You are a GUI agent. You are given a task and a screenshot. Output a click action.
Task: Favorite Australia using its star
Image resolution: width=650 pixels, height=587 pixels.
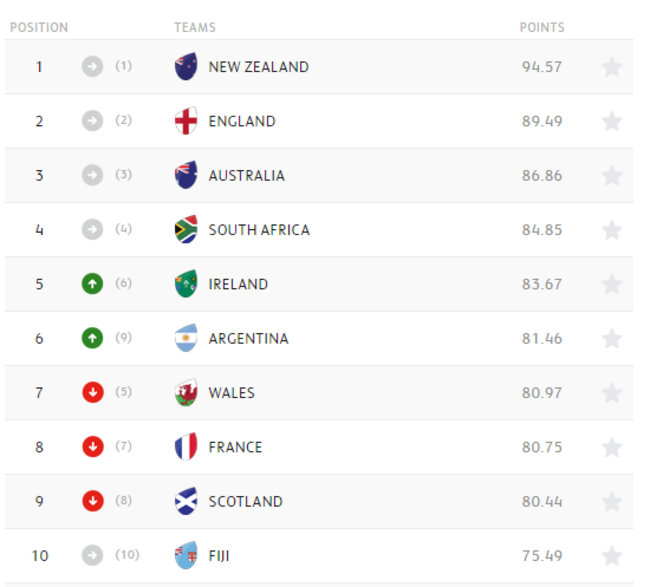612,176
